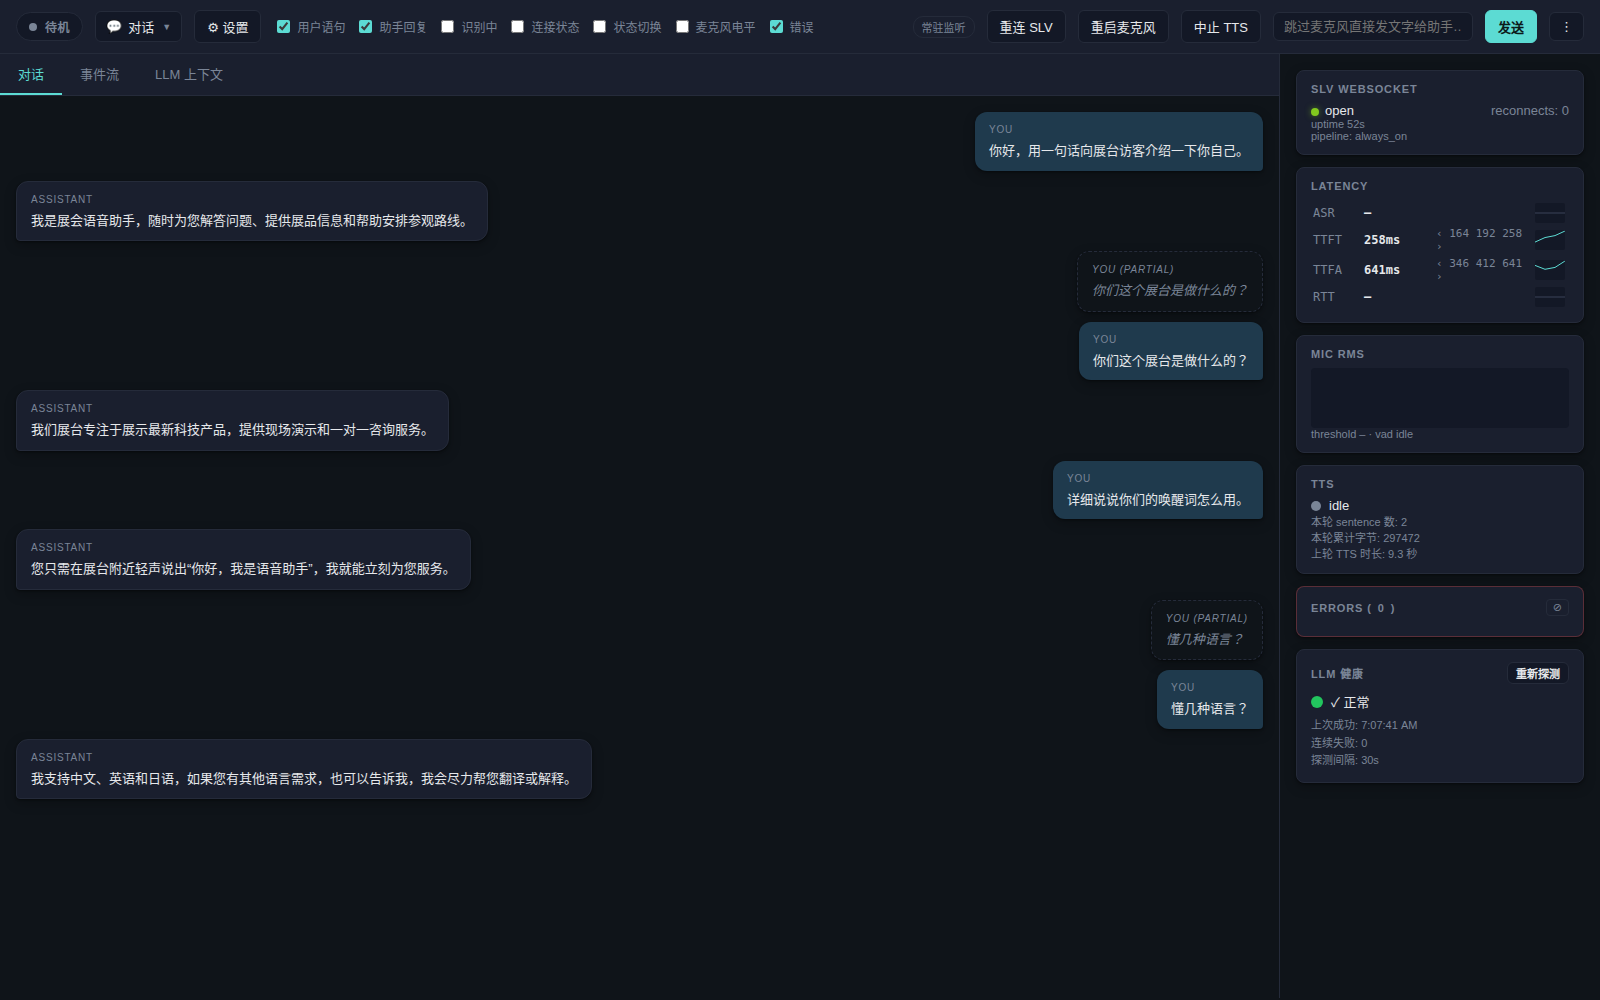Enable the 麦克风电平 checkbox
The height and width of the screenshot is (1000, 1600).
[682, 27]
